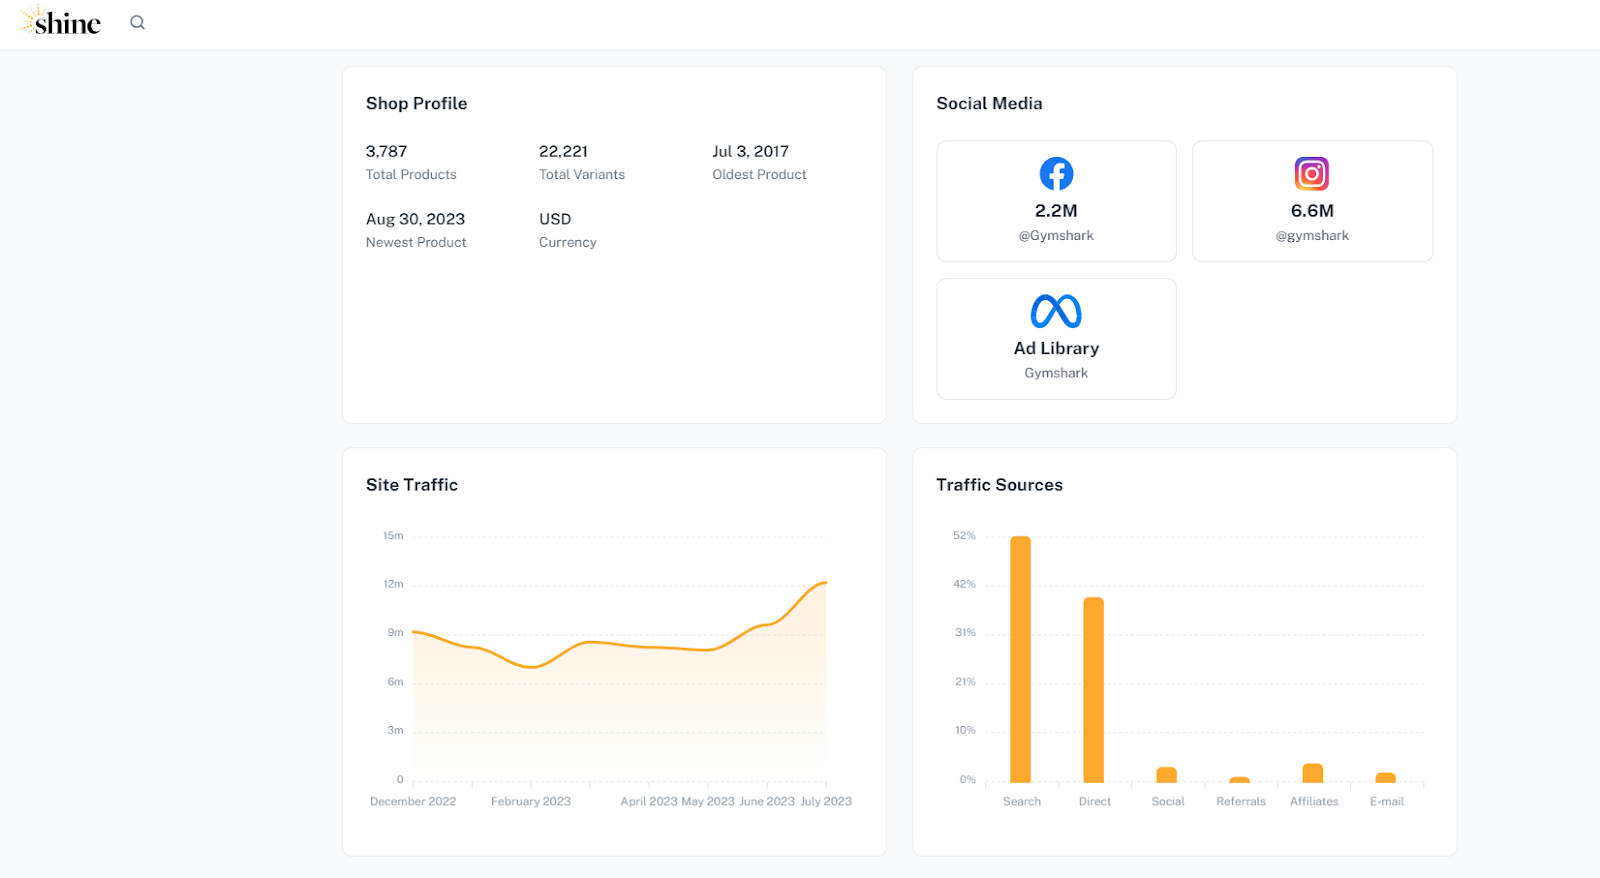
Task: Click the 6.6M follower count
Action: pos(1312,211)
